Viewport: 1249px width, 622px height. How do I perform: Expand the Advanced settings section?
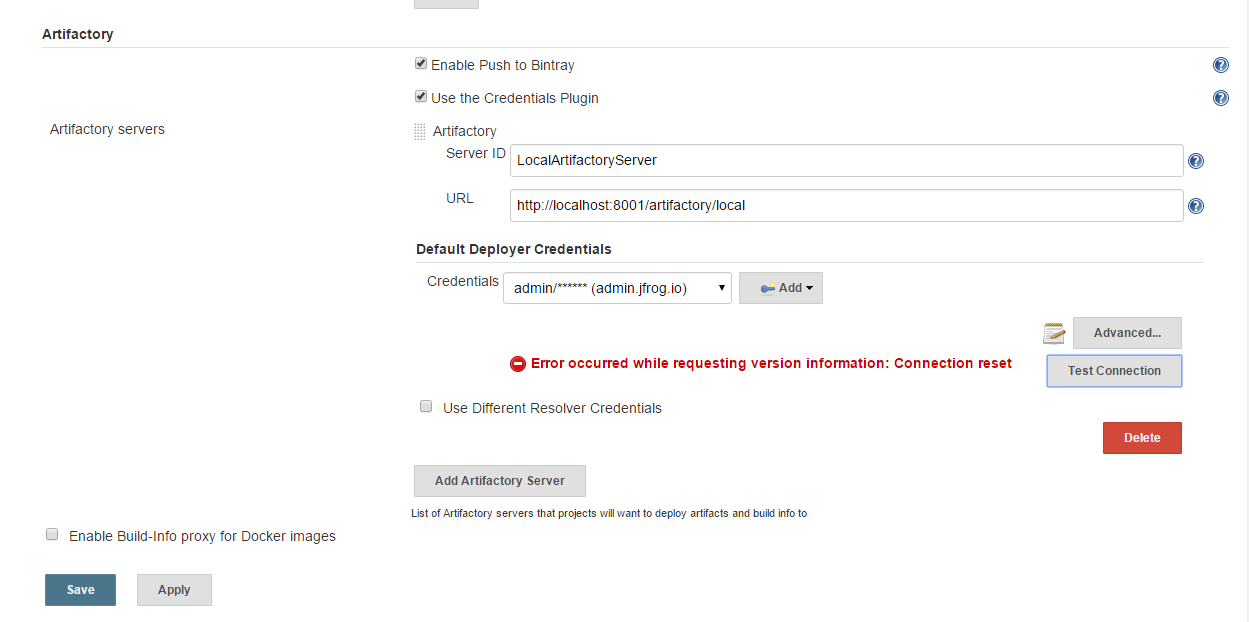(1127, 333)
